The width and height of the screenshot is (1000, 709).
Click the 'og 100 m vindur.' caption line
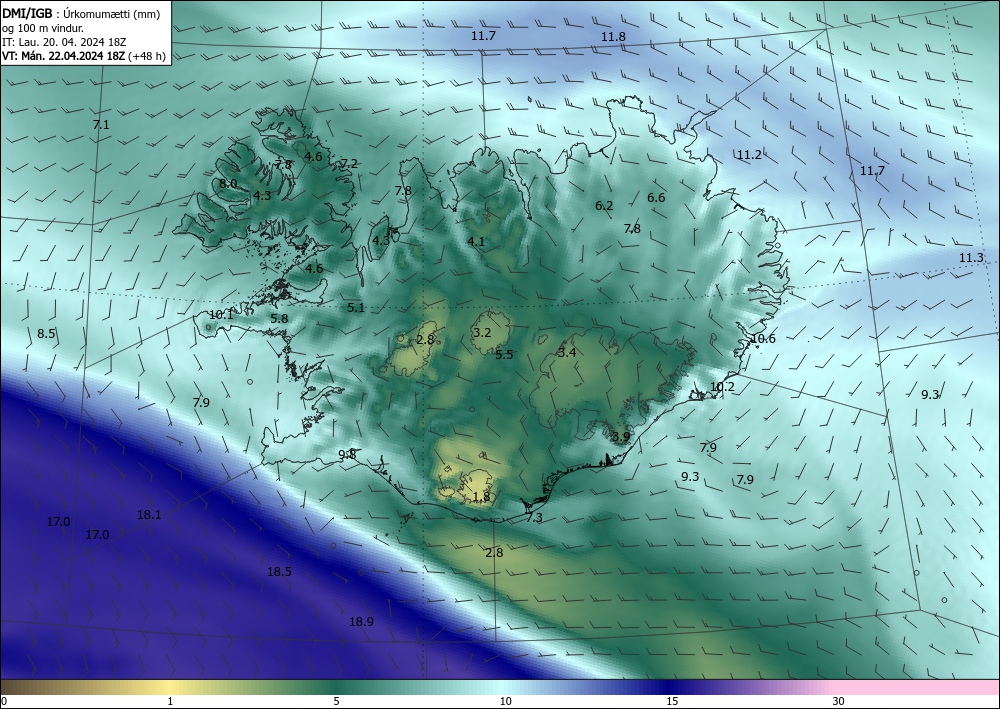click(43, 28)
